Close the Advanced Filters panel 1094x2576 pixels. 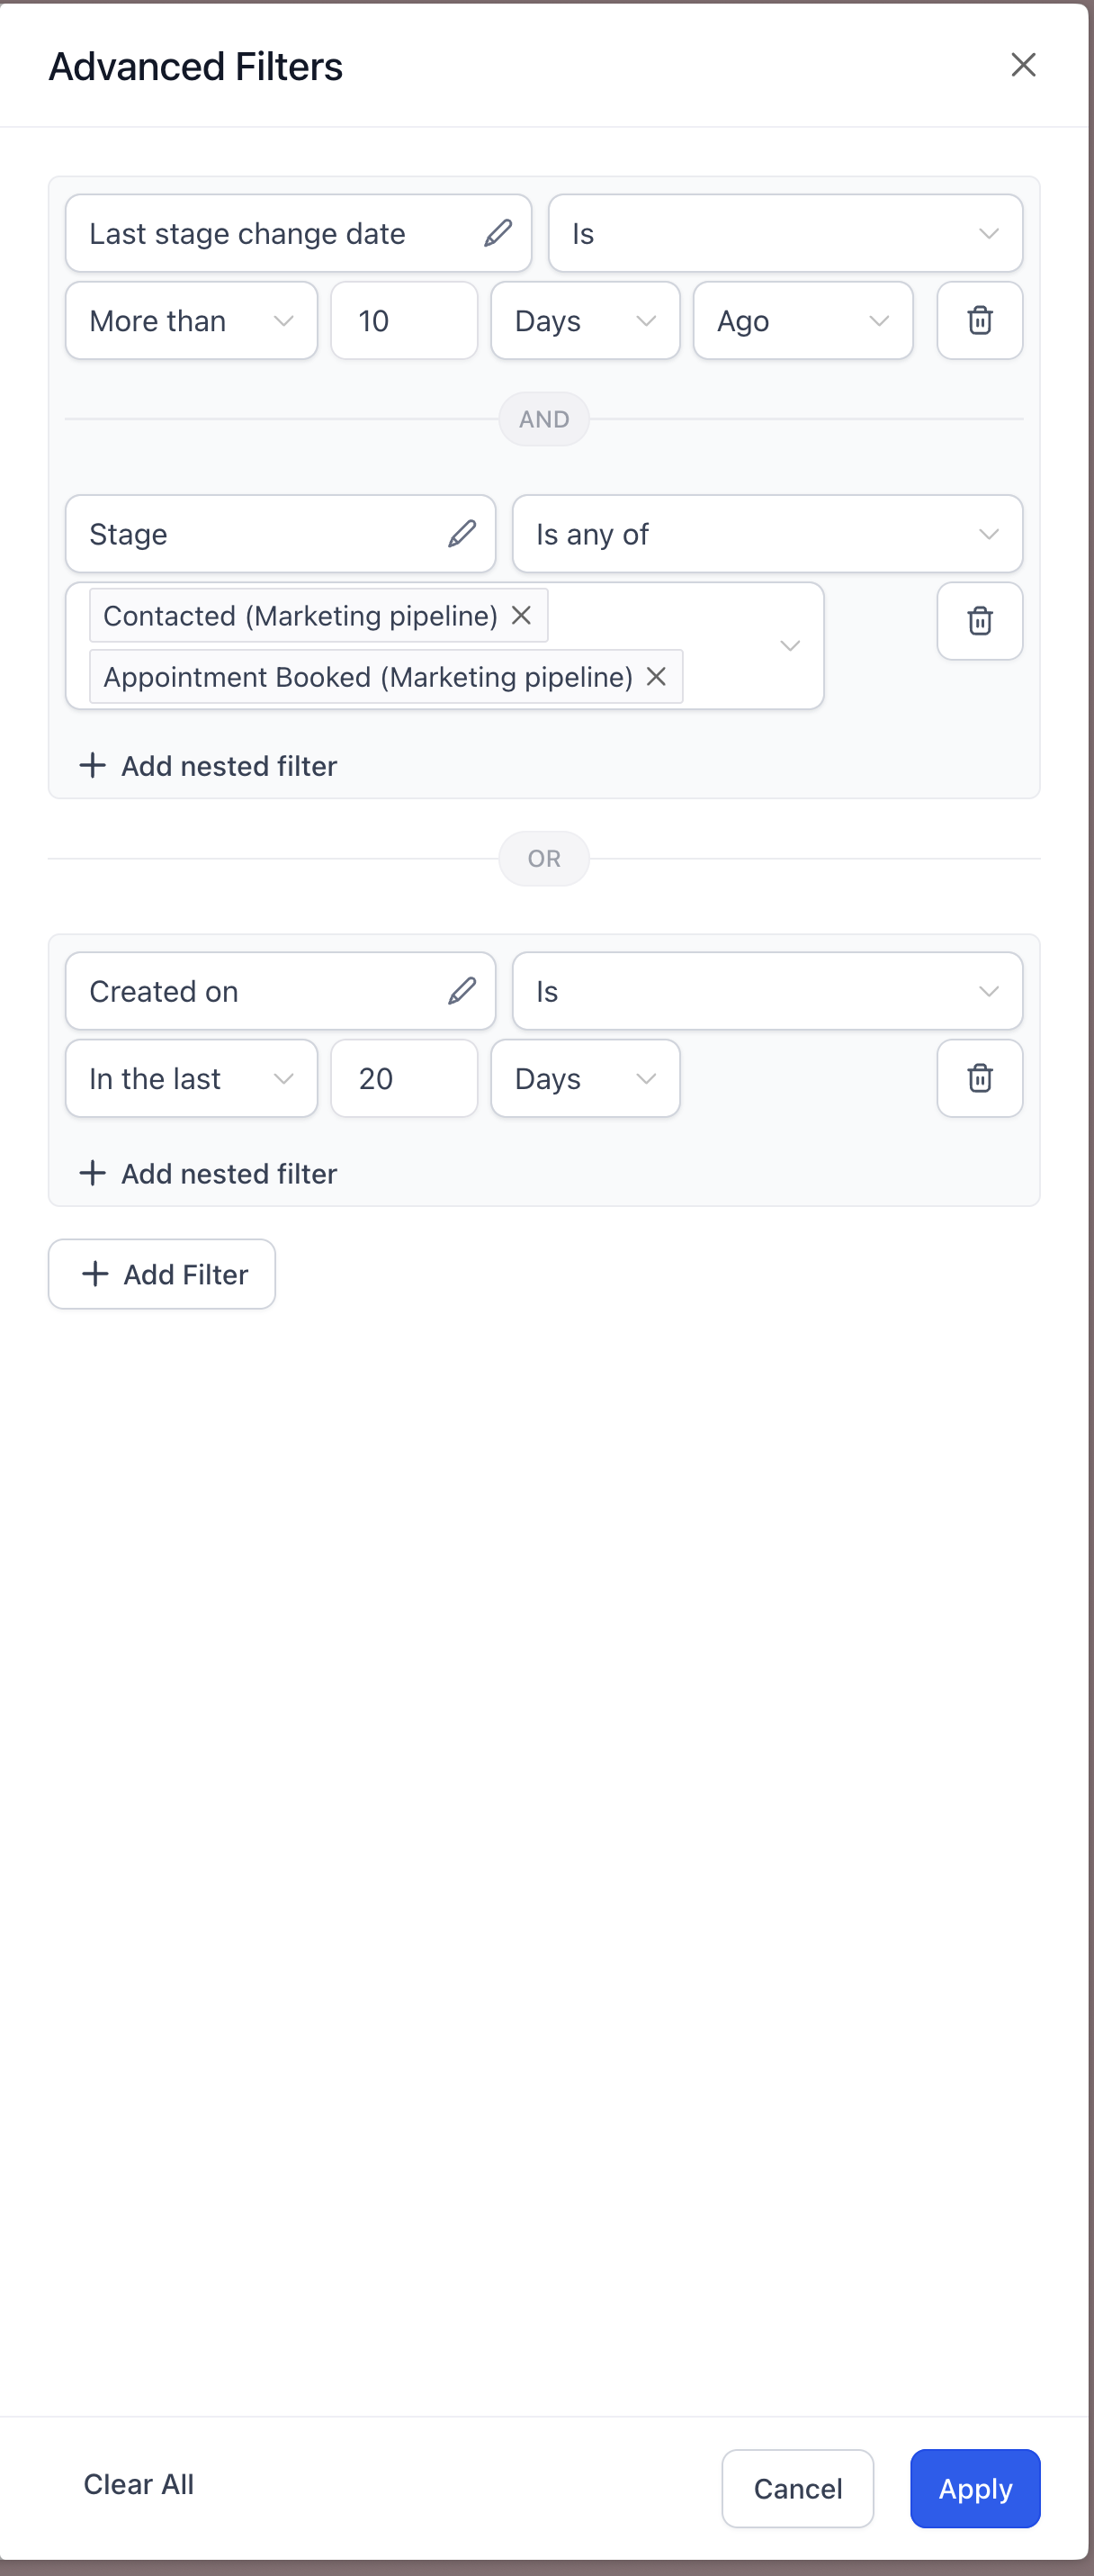click(1023, 65)
